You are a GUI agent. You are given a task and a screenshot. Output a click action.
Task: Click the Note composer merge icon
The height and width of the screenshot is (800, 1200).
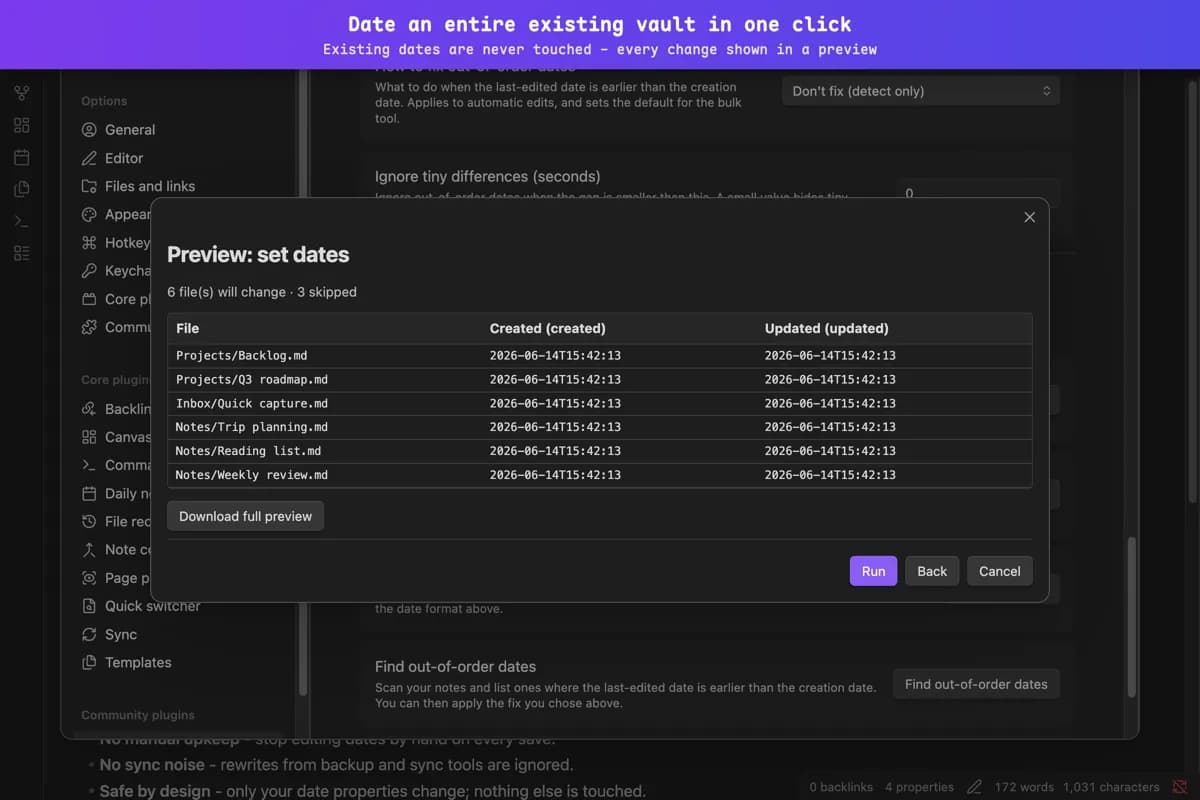pyautogui.click(x=89, y=549)
